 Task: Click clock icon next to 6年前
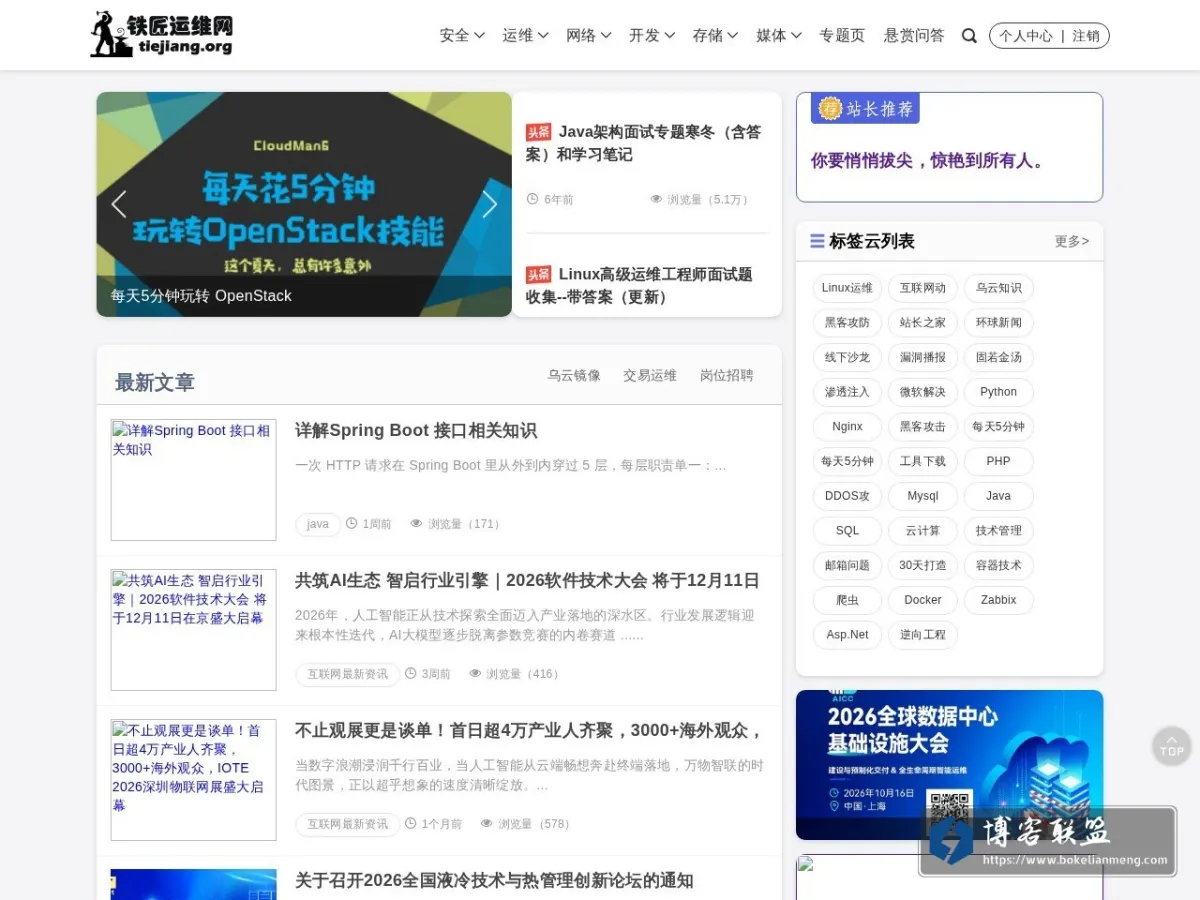532,199
